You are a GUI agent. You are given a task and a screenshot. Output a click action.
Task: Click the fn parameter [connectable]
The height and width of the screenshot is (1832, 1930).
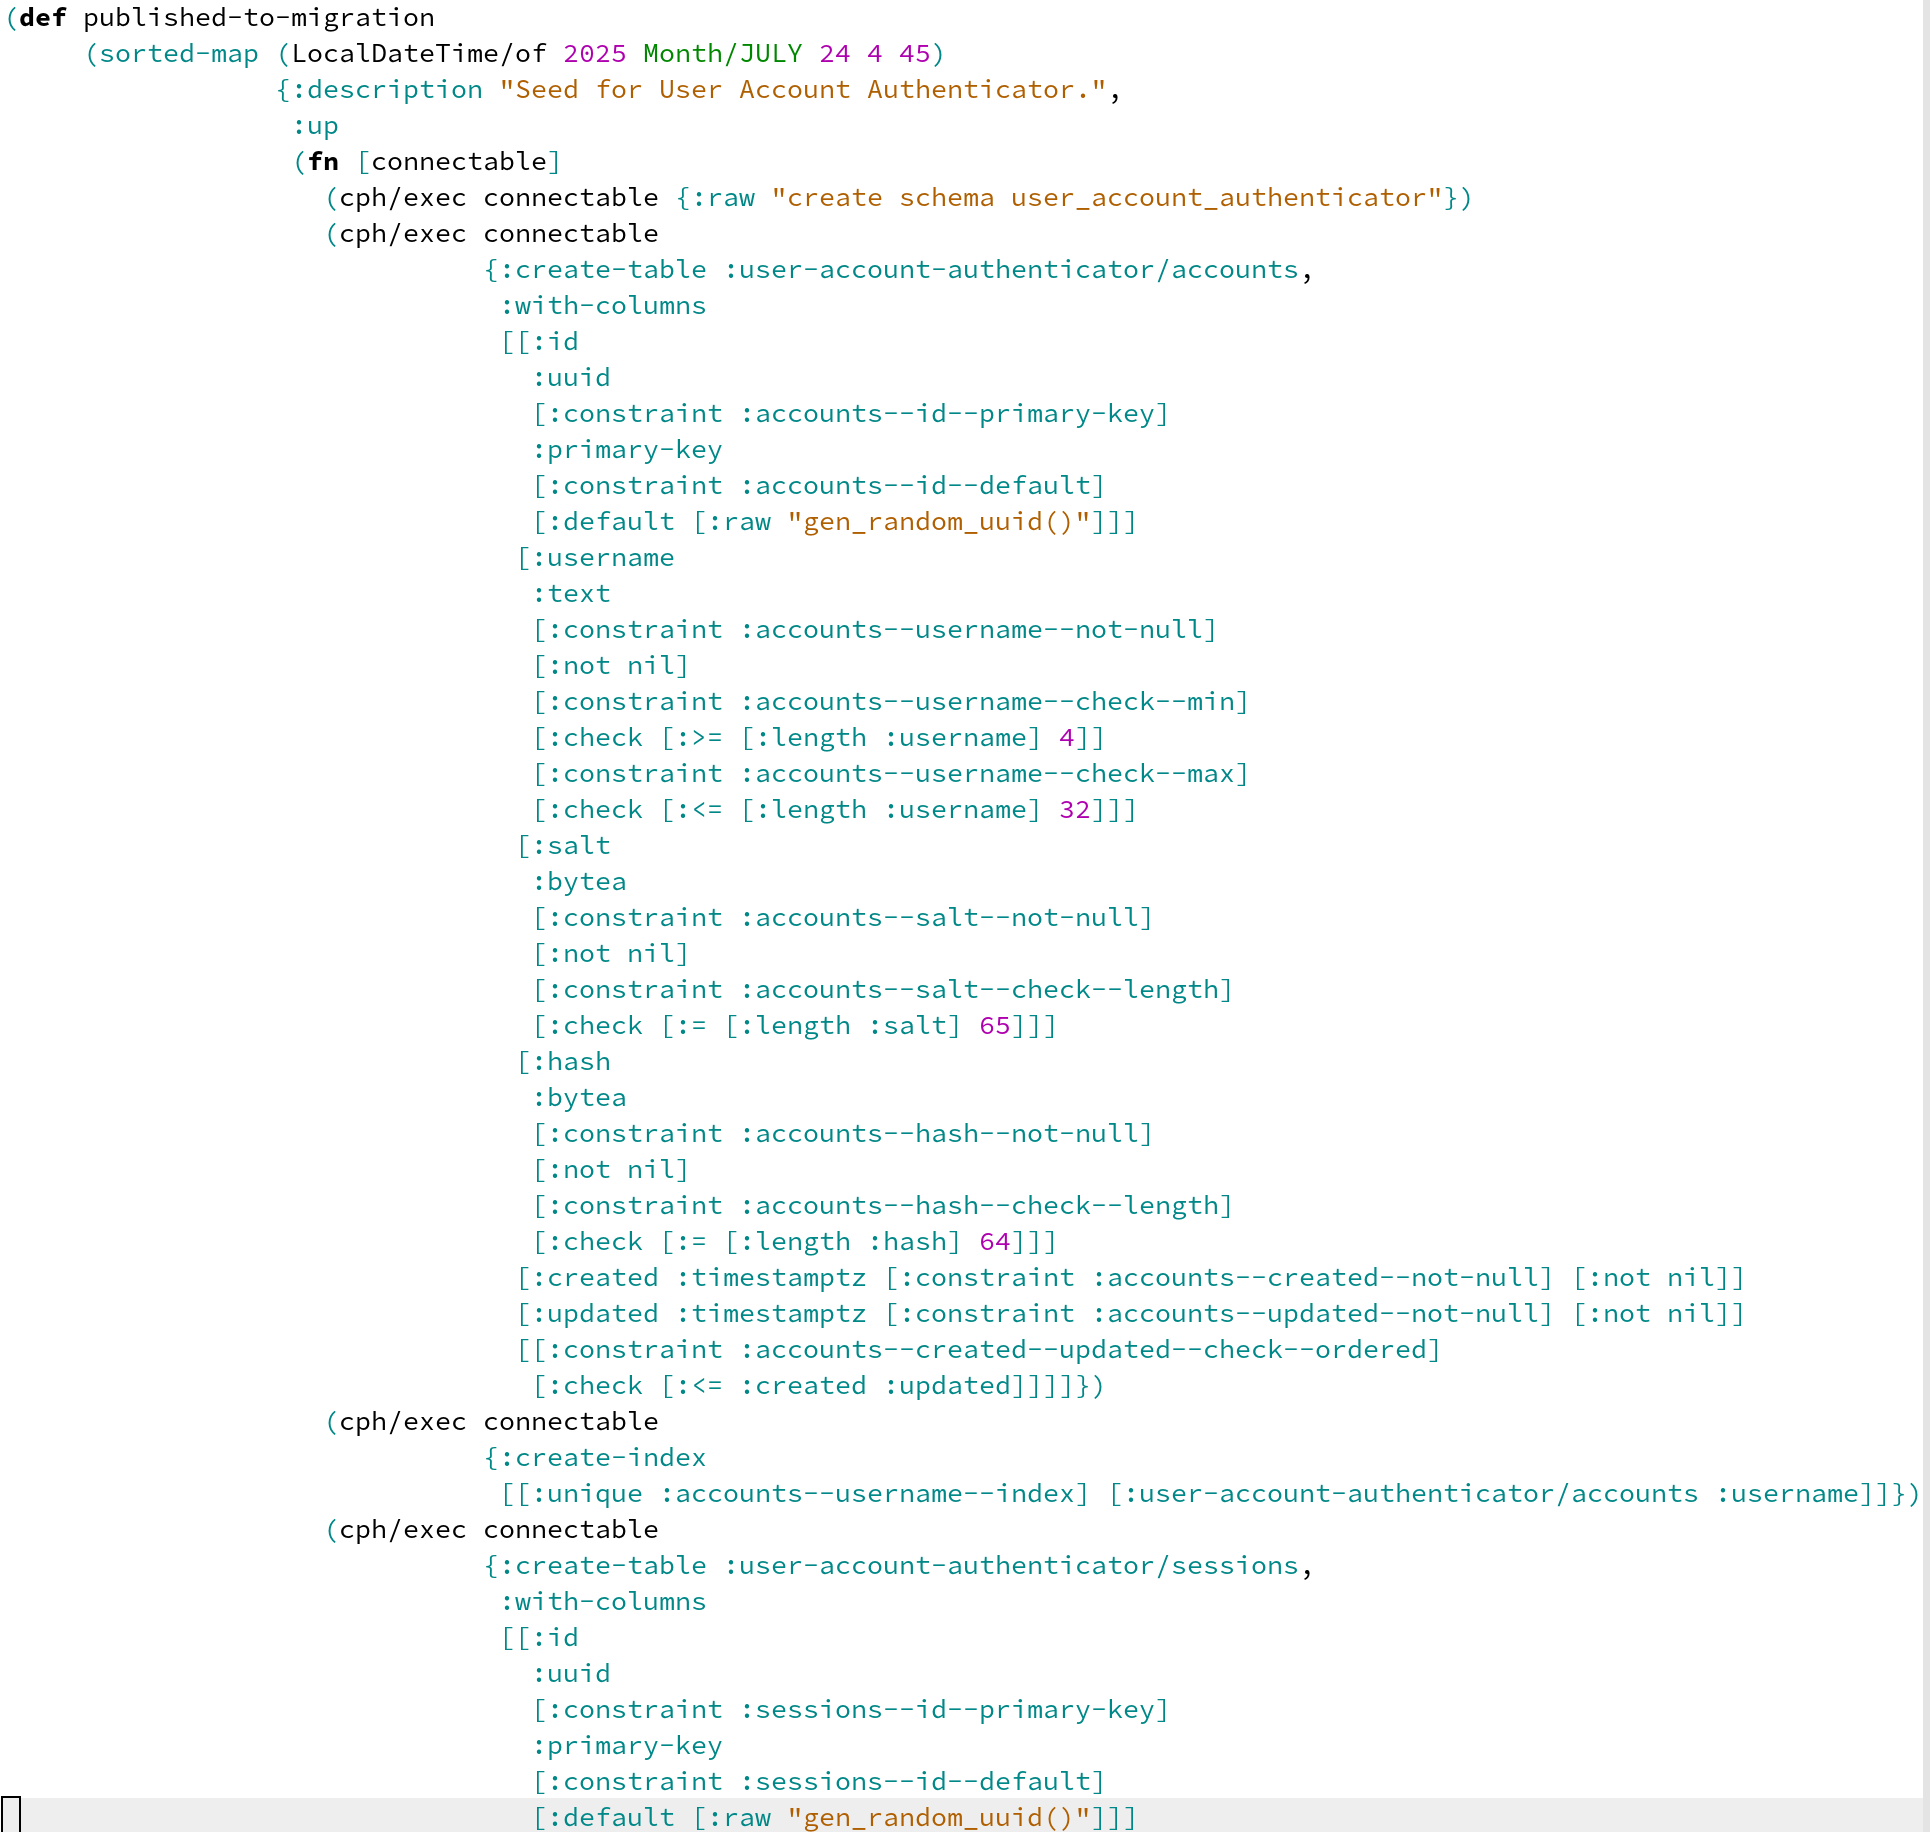coord(459,162)
